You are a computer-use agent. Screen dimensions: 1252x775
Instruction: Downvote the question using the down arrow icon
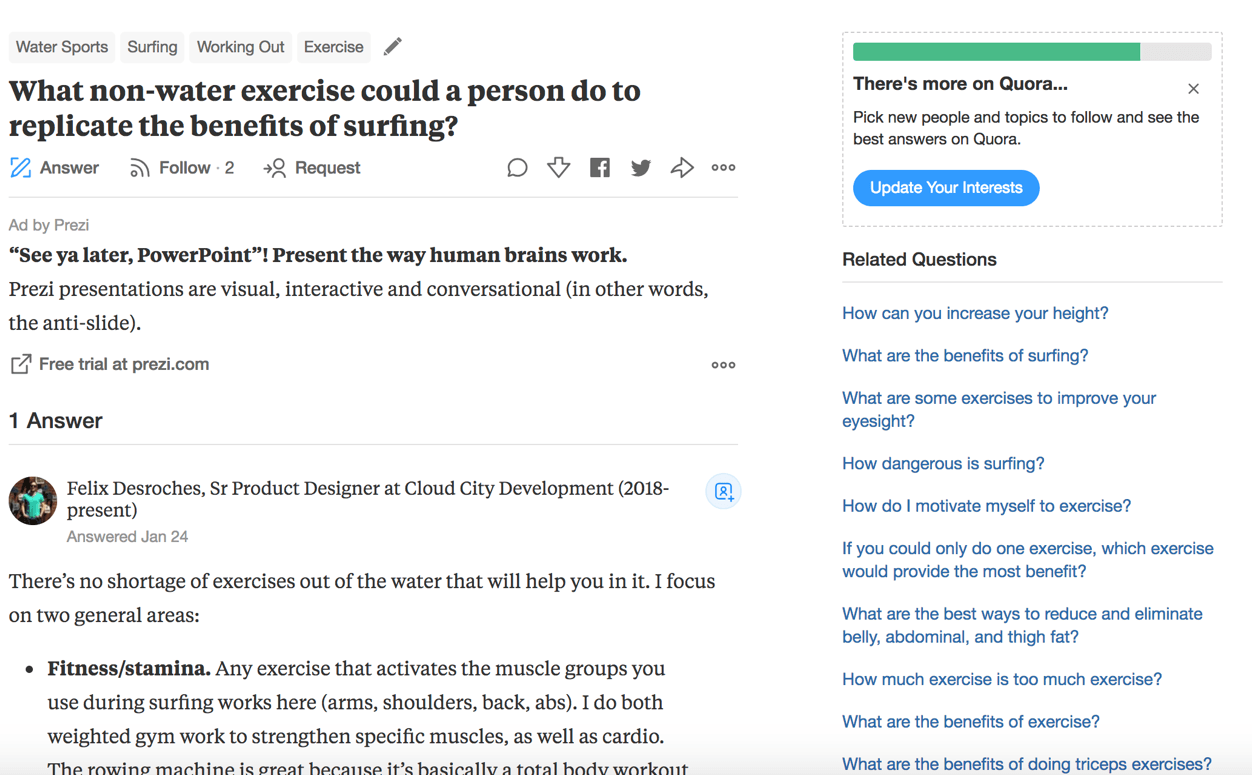[x=558, y=167]
